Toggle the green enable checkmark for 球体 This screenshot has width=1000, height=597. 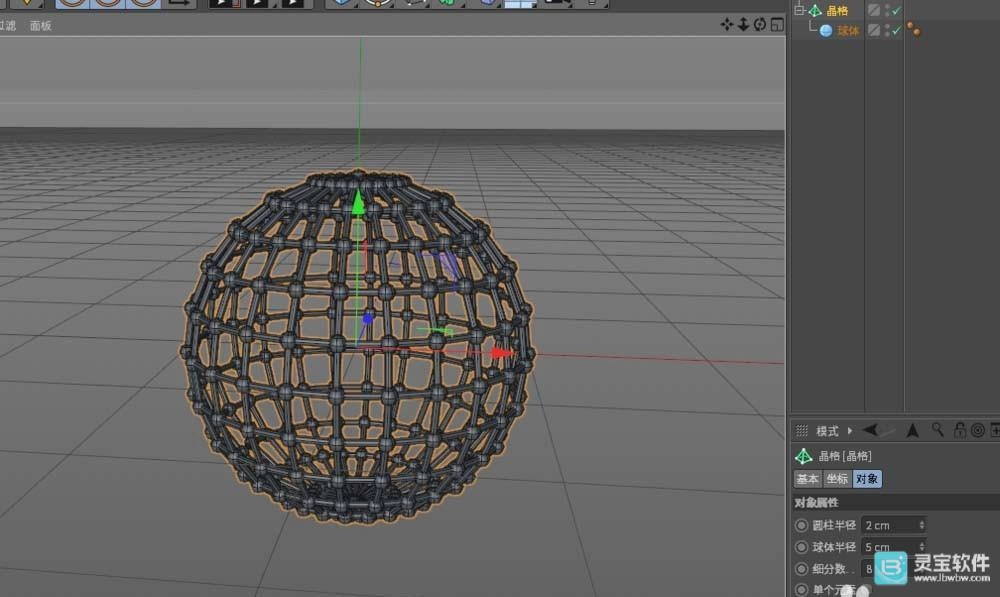(x=896, y=30)
